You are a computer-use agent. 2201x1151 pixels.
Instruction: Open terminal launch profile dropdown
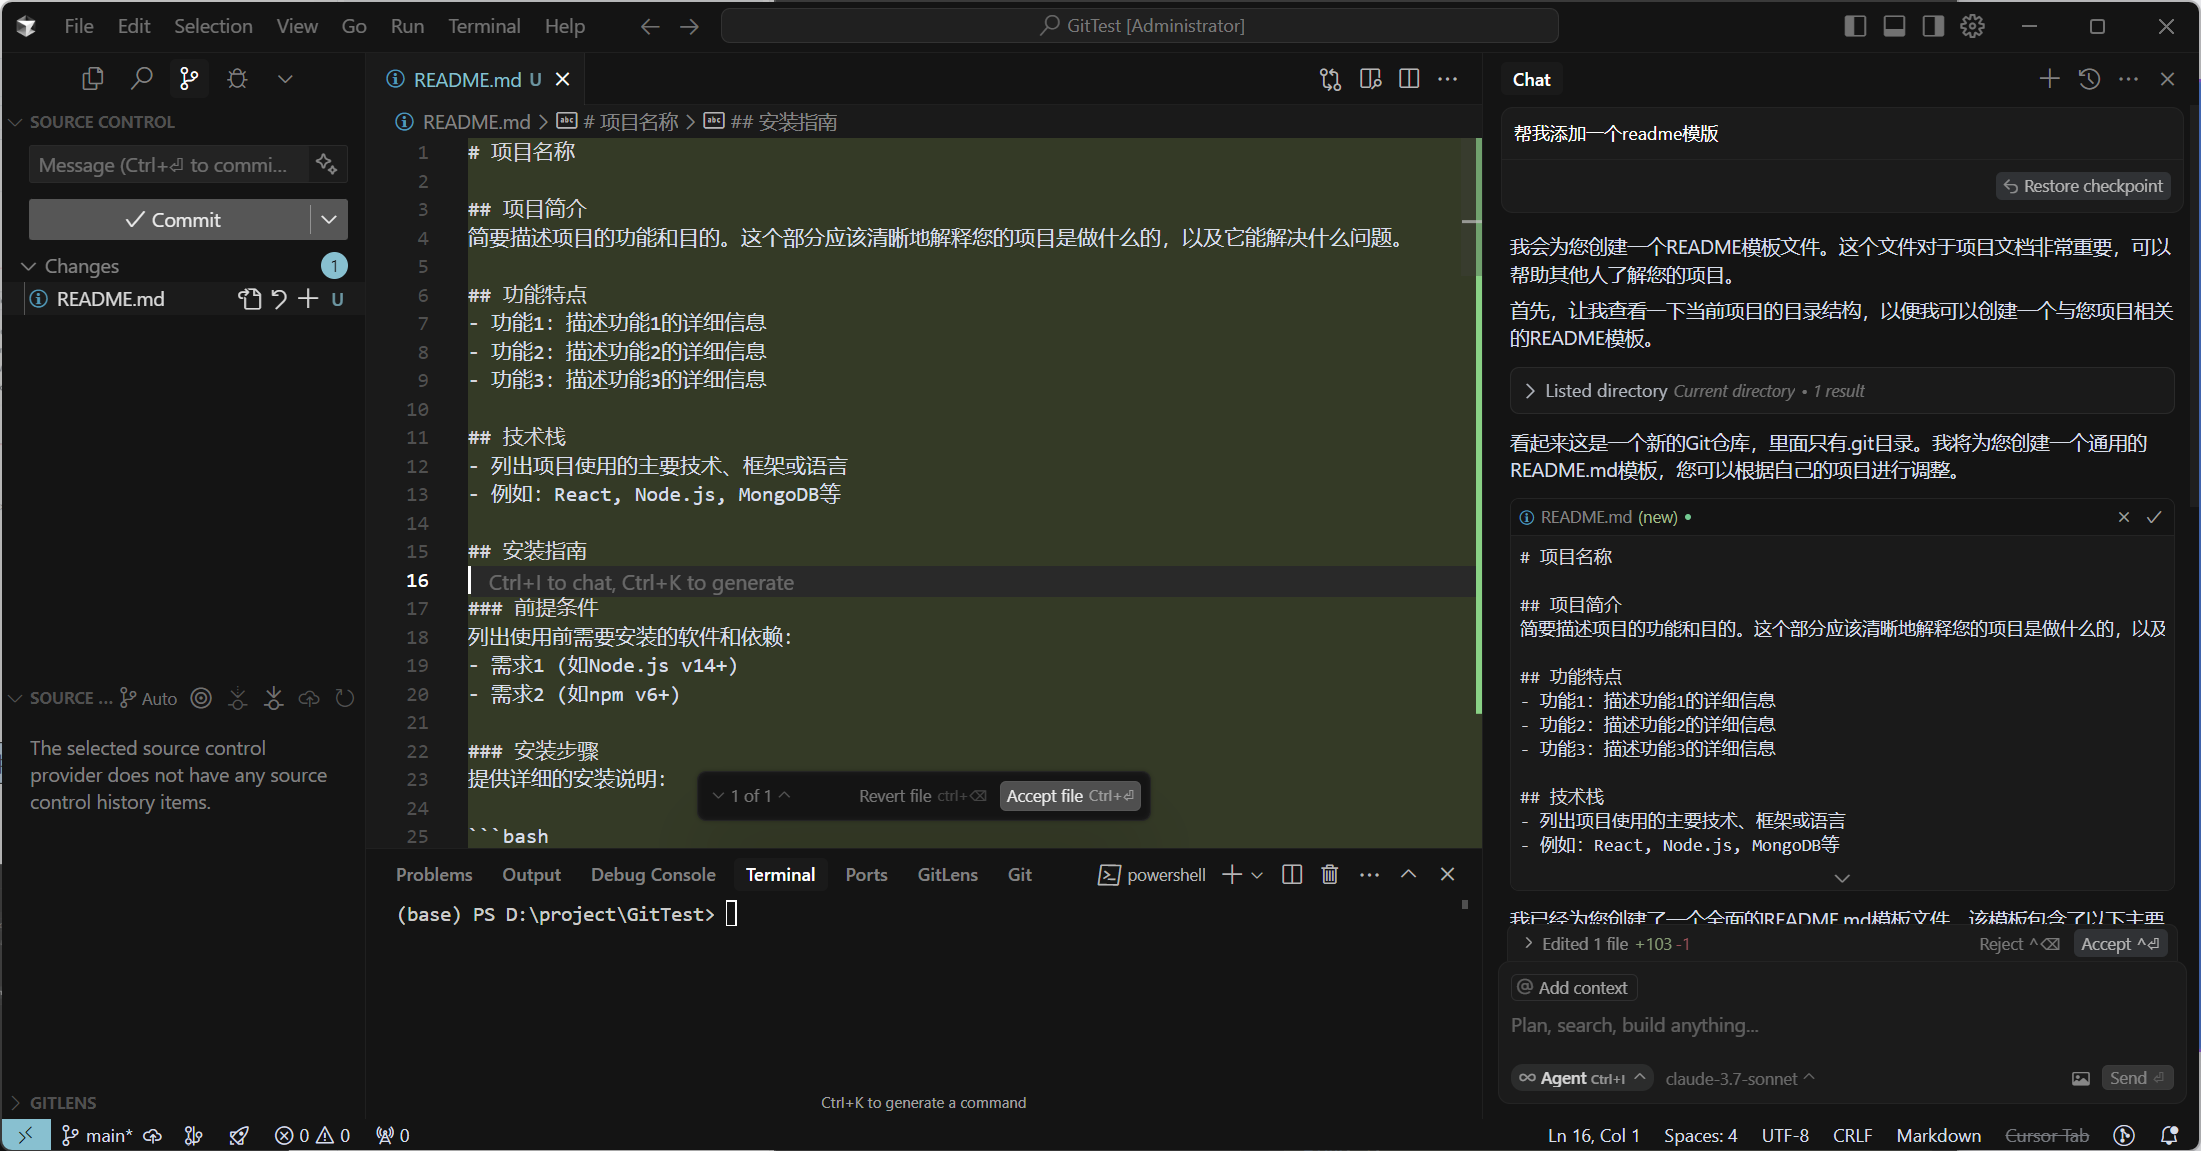(1257, 875)
